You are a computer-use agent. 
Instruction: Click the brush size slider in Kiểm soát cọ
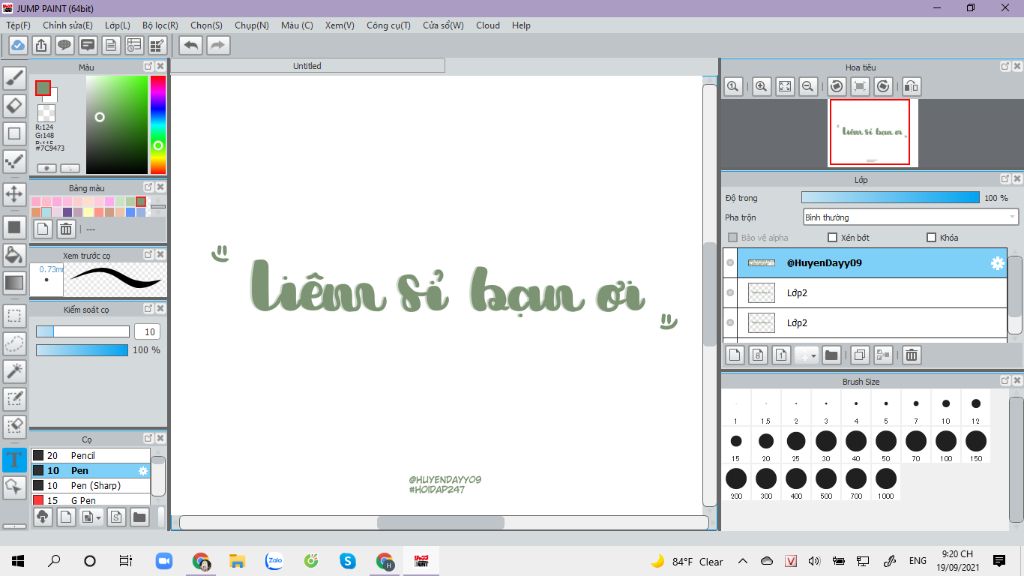click(83, 332)
